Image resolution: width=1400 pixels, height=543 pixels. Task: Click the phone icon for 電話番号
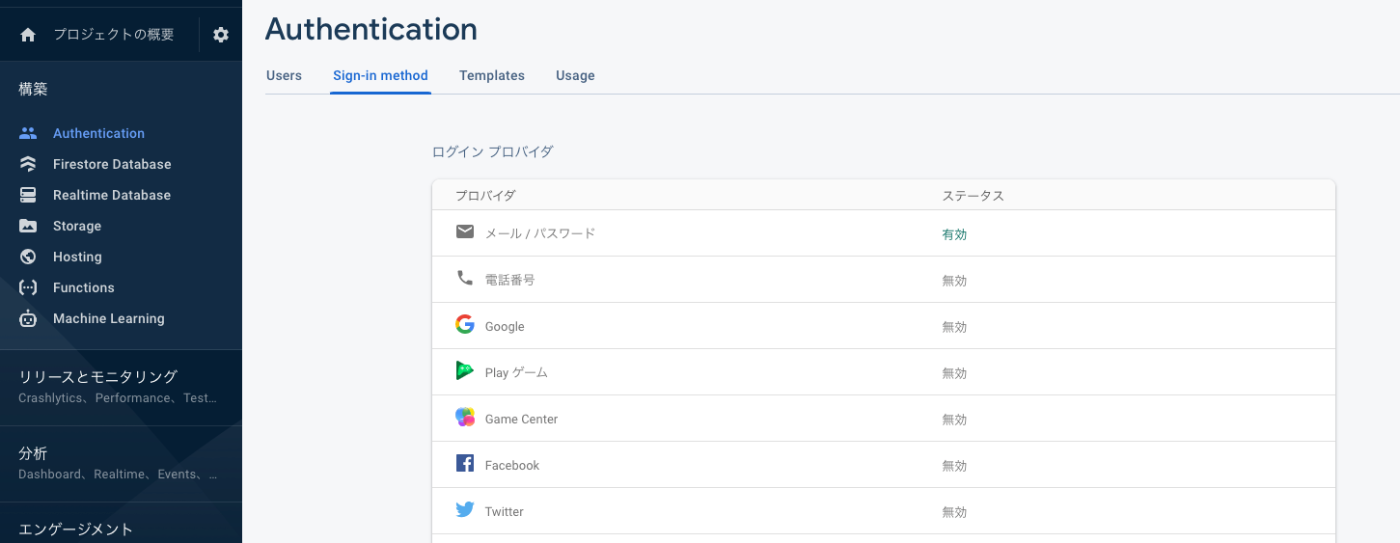click(465, 279)
